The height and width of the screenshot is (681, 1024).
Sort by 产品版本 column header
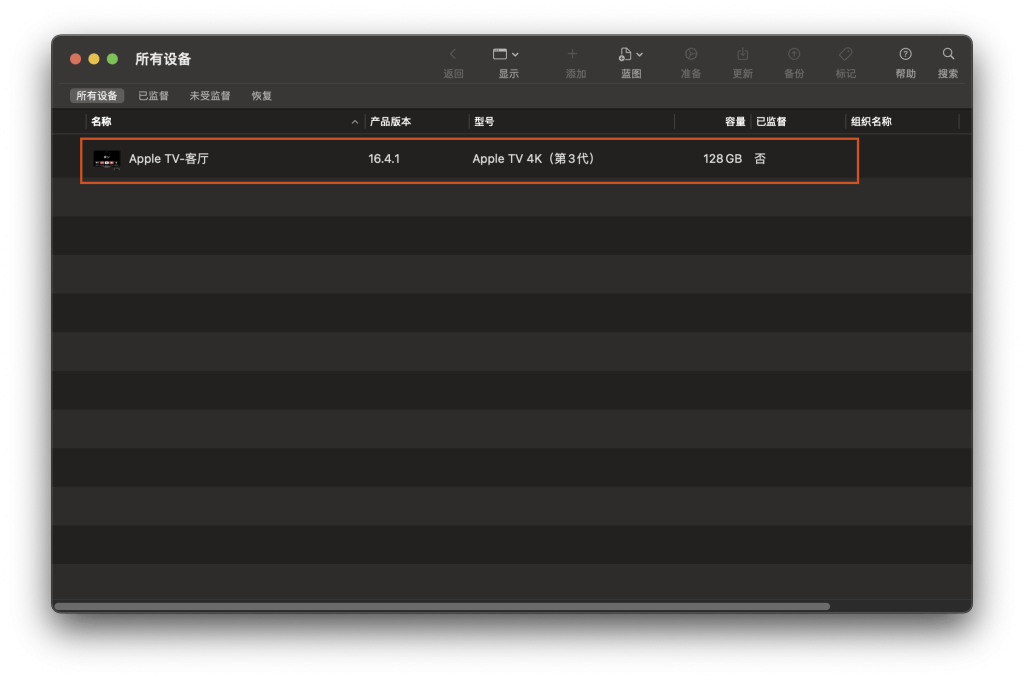pos(391,121)
